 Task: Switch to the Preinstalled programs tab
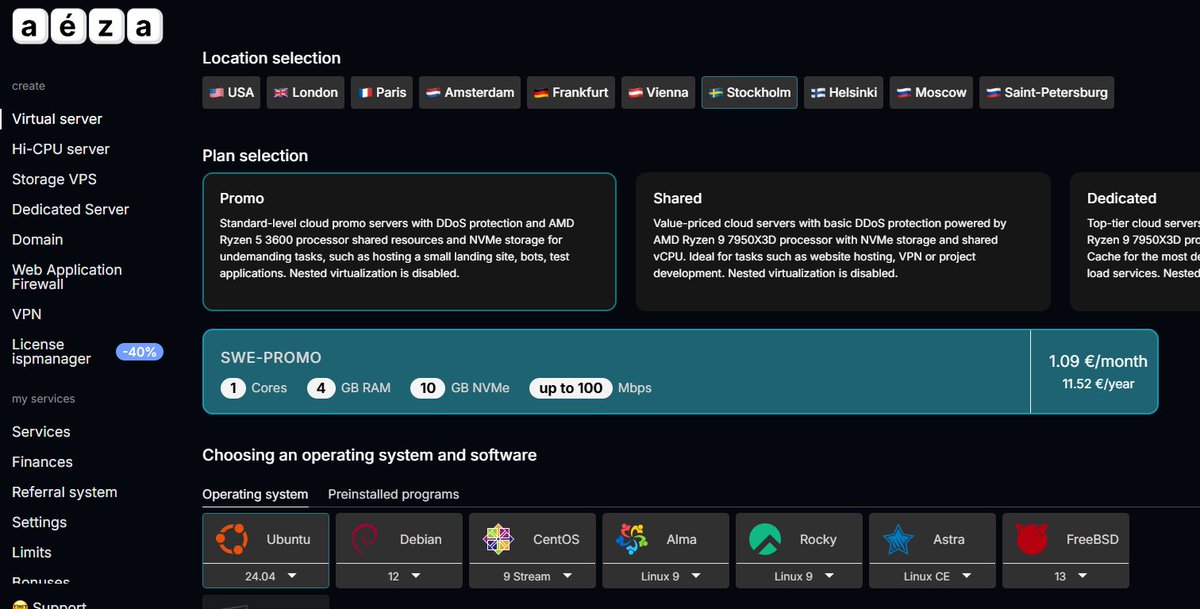tap(394, 494)
